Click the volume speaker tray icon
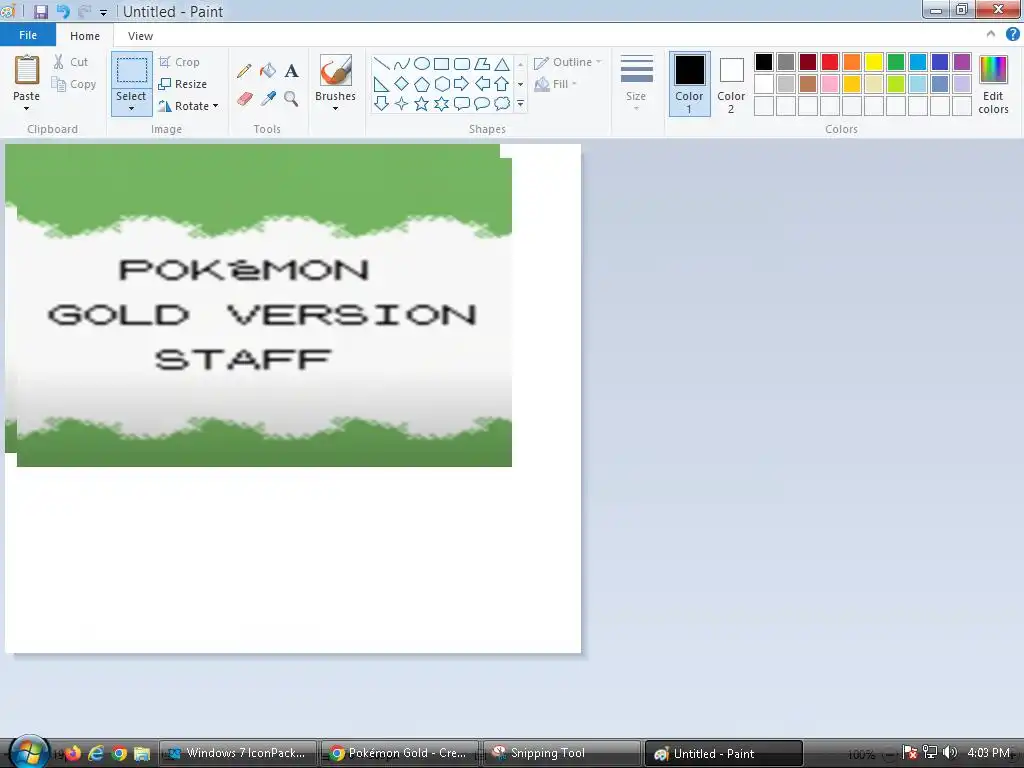1024x768 pixels. tap(950, 753)
